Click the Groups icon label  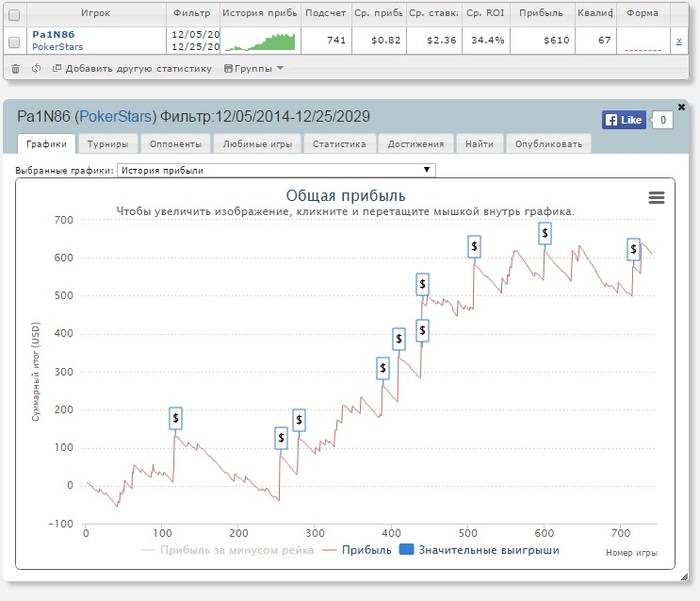tap(253, 68)
